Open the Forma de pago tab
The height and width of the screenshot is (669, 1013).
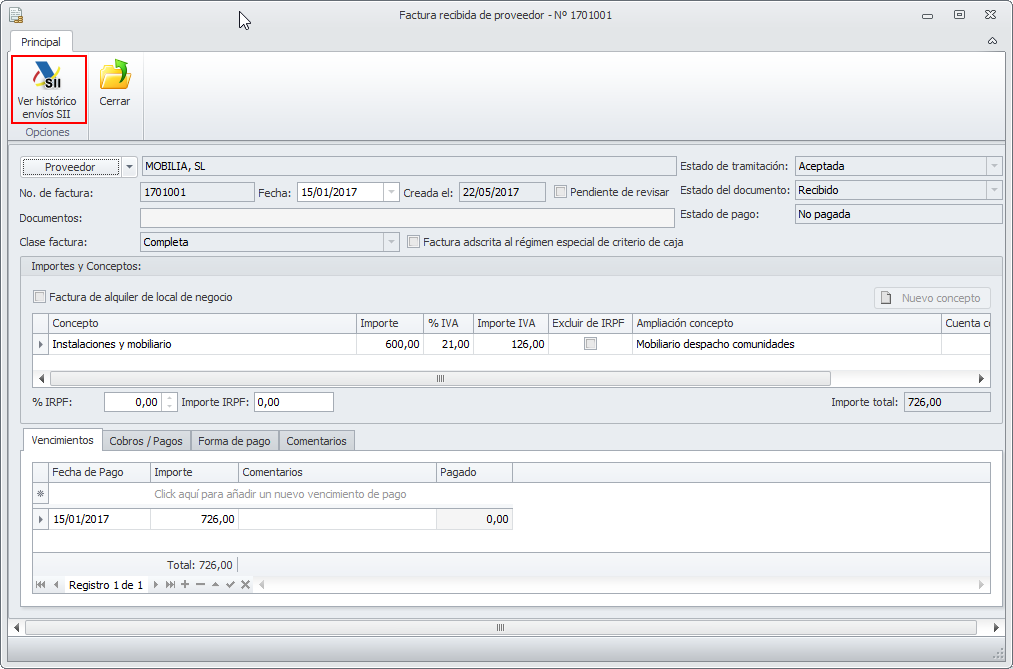[x=234, y=441]
